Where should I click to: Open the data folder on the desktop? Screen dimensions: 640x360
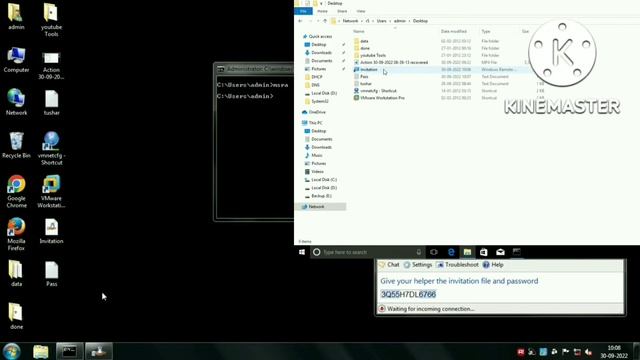[x=16, y=273]
